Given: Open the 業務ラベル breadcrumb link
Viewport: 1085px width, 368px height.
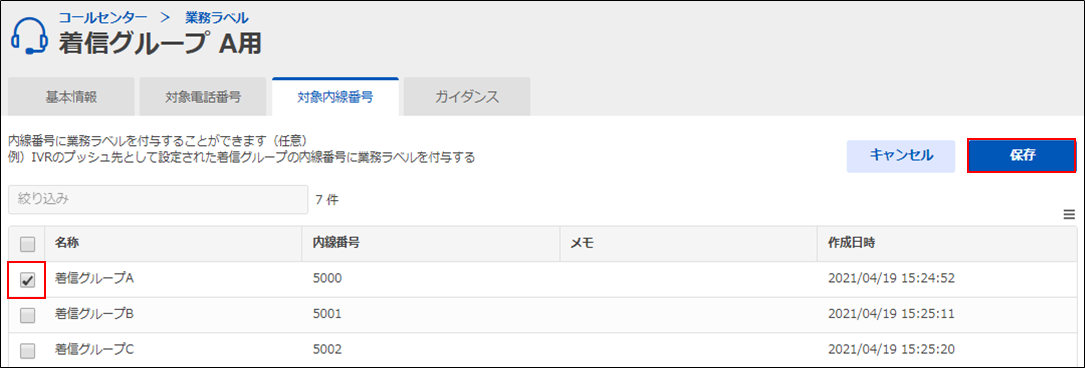Looking at the screenshot, I should click(217, 17).
